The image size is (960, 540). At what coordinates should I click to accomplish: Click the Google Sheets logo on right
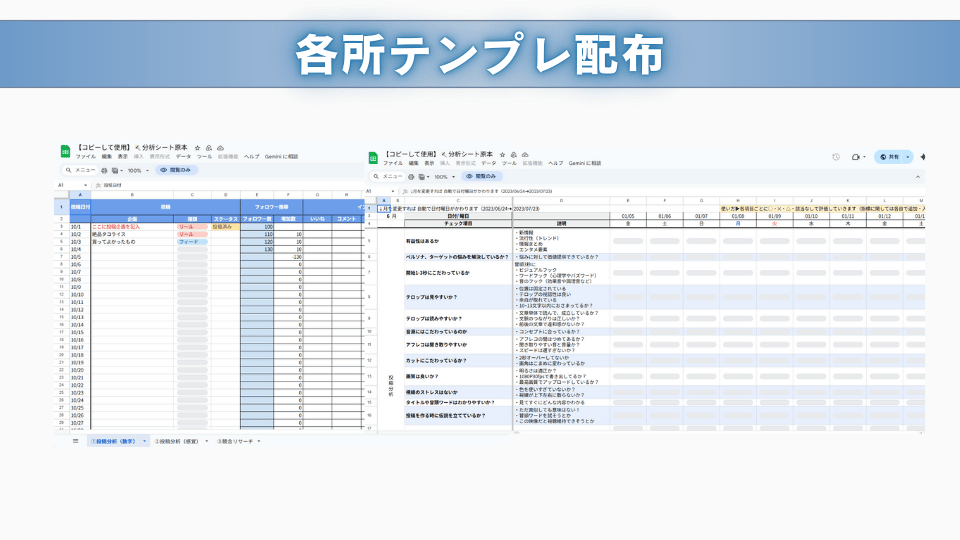pos(373,157)
